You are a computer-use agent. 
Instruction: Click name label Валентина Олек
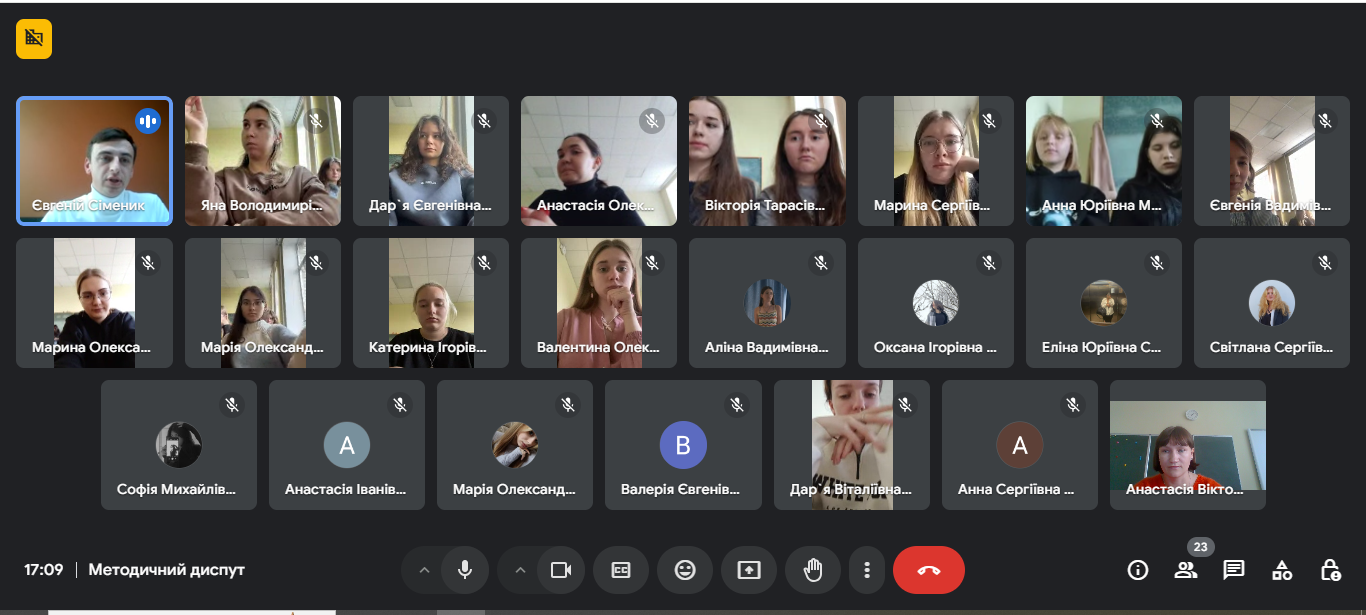point(599,348)
